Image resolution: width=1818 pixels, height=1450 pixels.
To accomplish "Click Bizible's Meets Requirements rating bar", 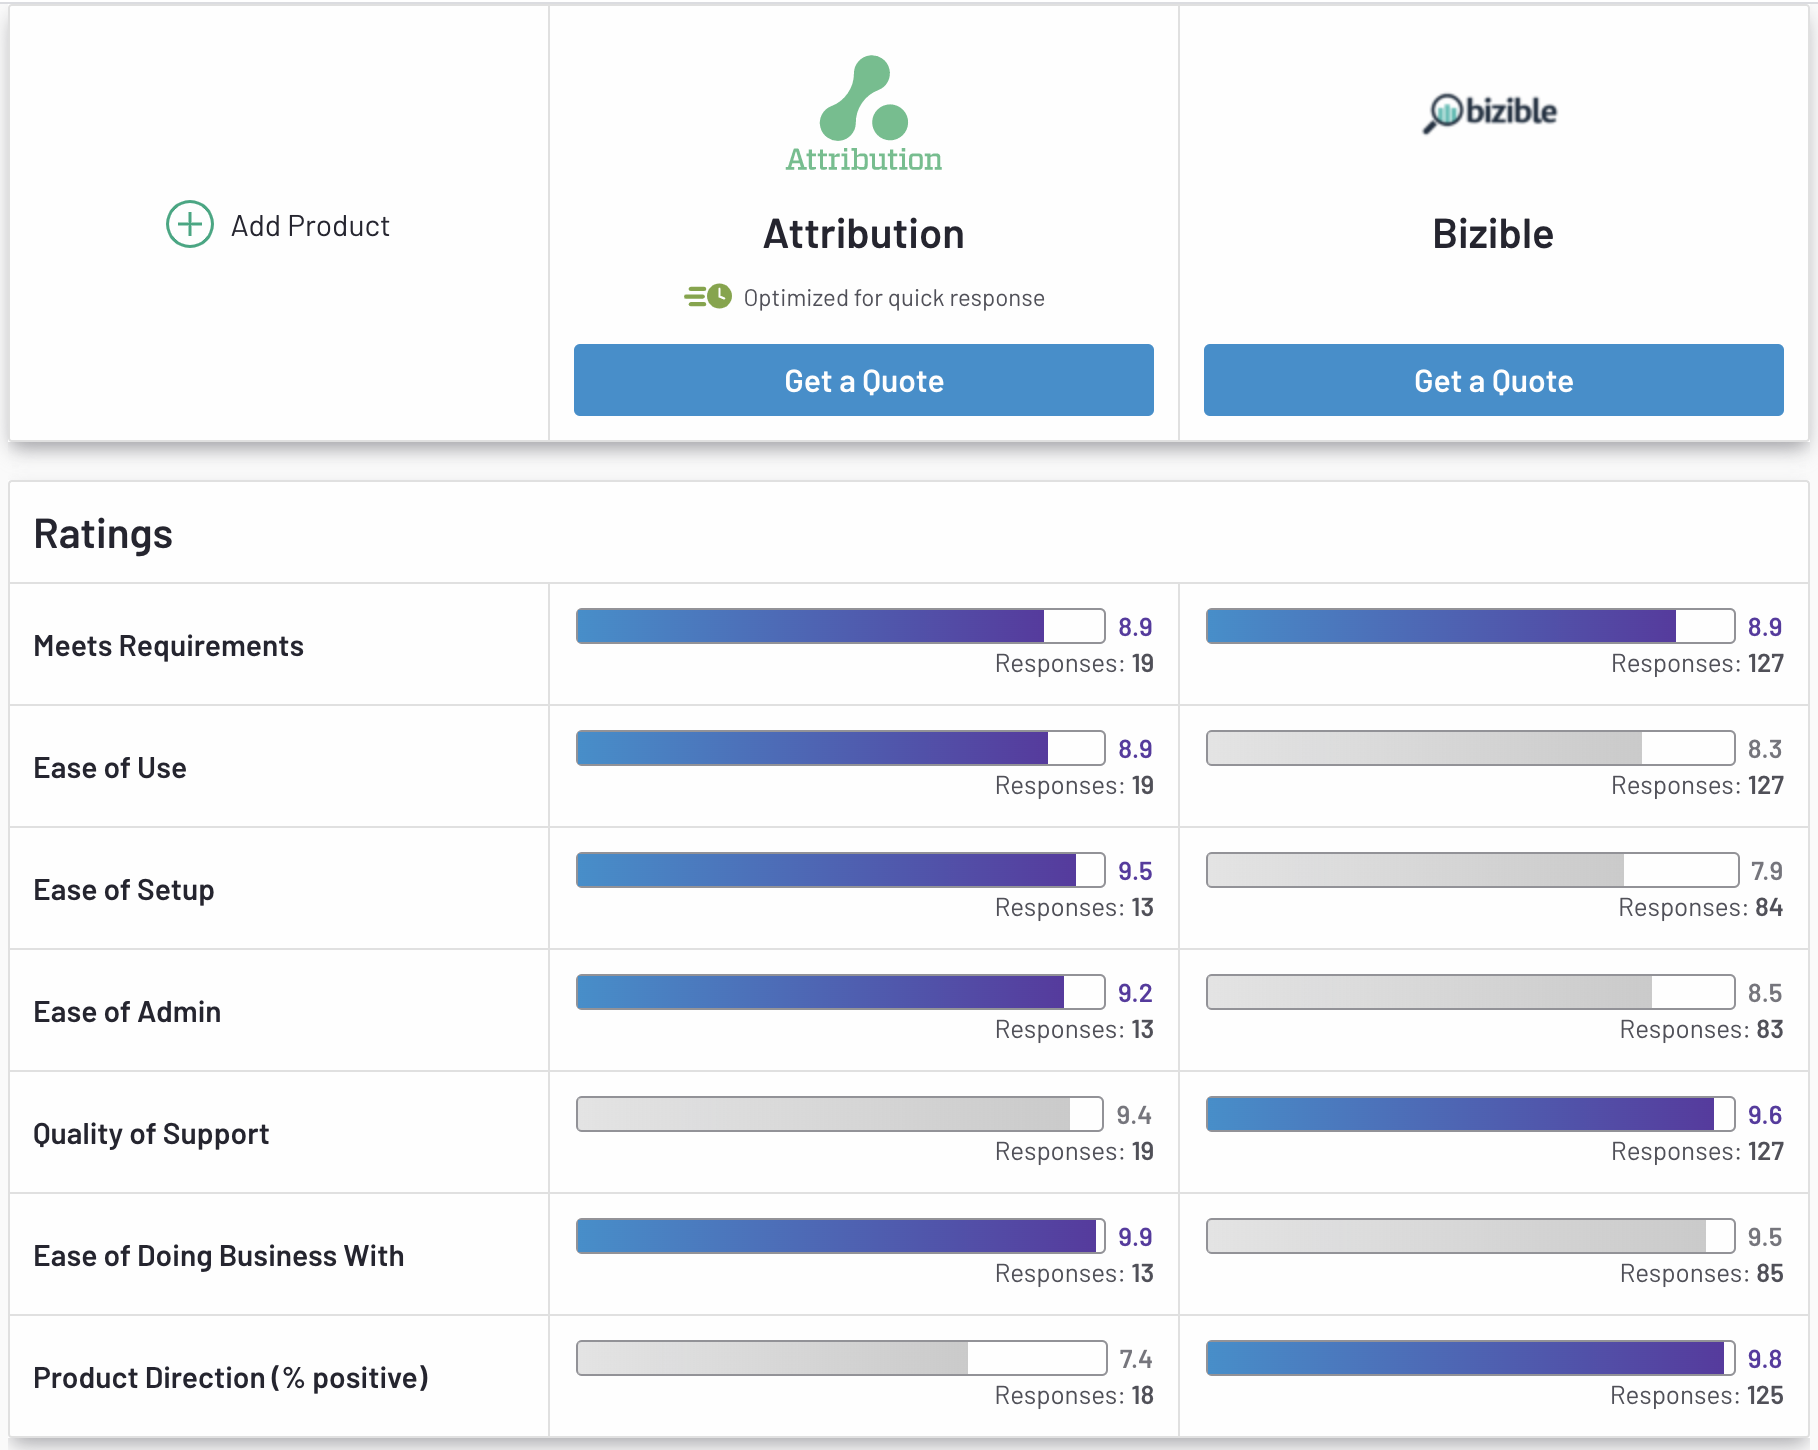I will pos(1471,626).
